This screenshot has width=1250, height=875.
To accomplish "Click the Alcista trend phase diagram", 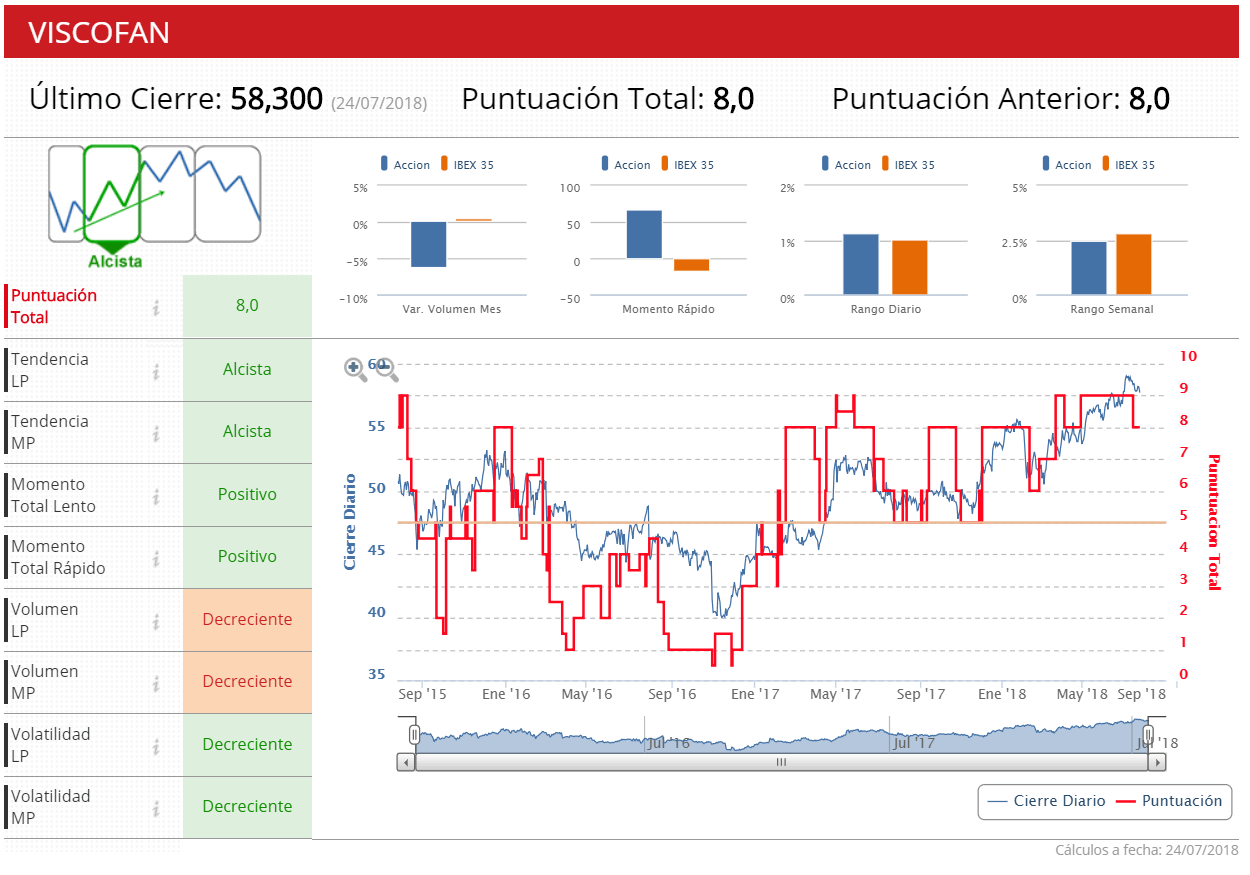I will (154, 206).
